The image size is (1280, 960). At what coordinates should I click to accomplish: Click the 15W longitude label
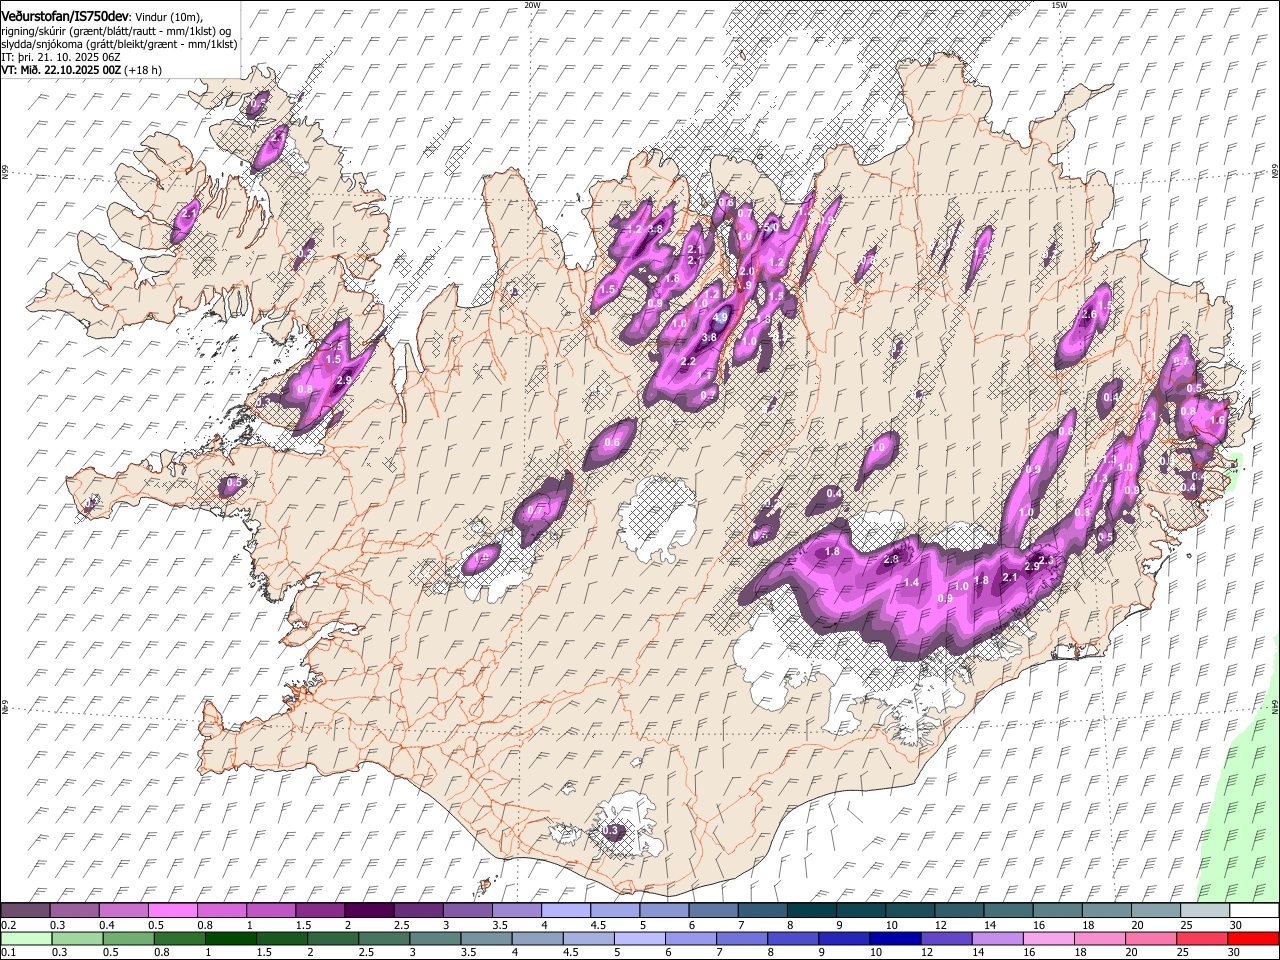point(1059,5)
